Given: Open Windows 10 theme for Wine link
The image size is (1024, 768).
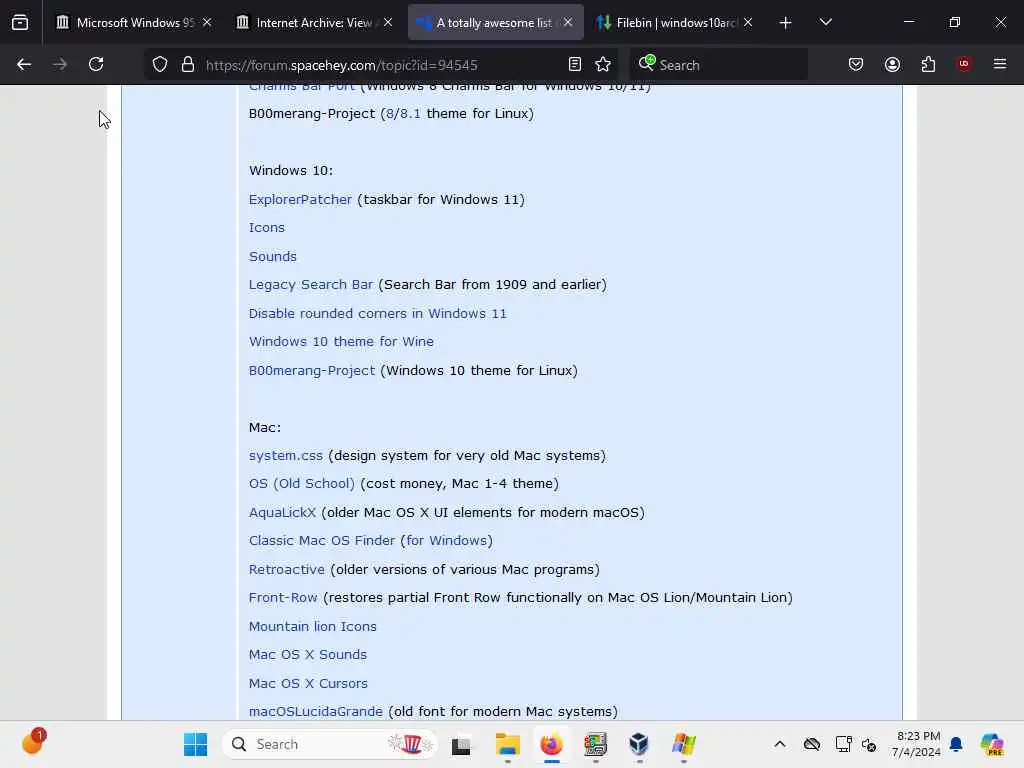Looking at the screenshot, I should click(x=341, y=342).
